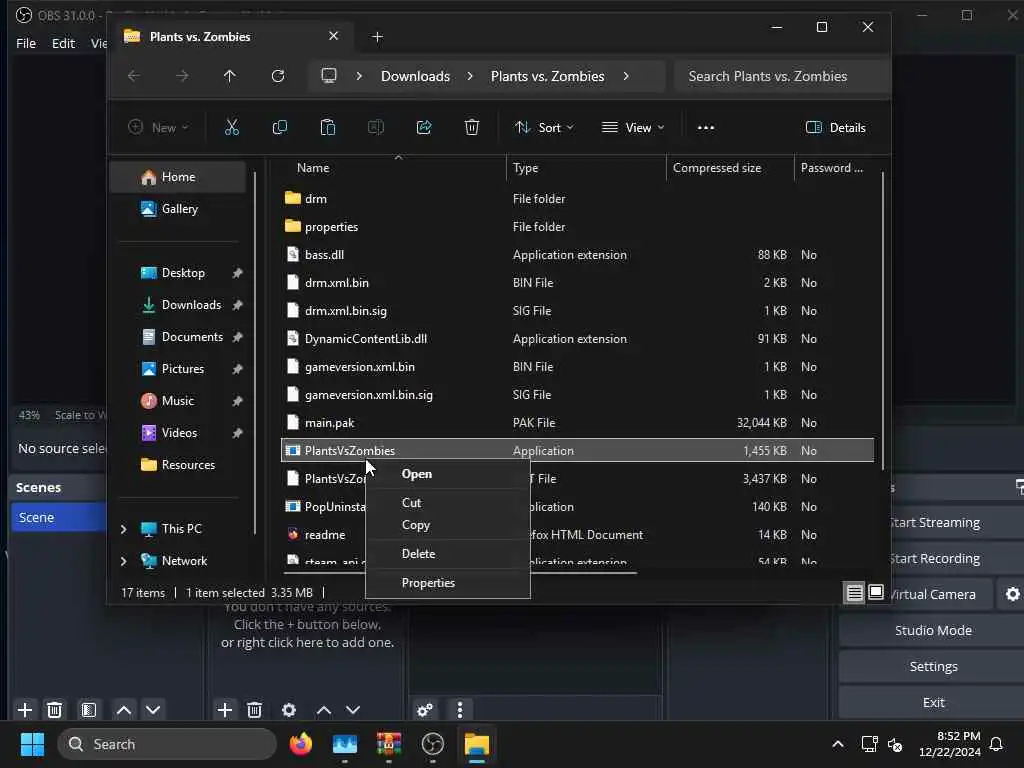Viewport: 1024px width, 768px height.
Task: Open the Windows Start menu
Action: [32, 744]
